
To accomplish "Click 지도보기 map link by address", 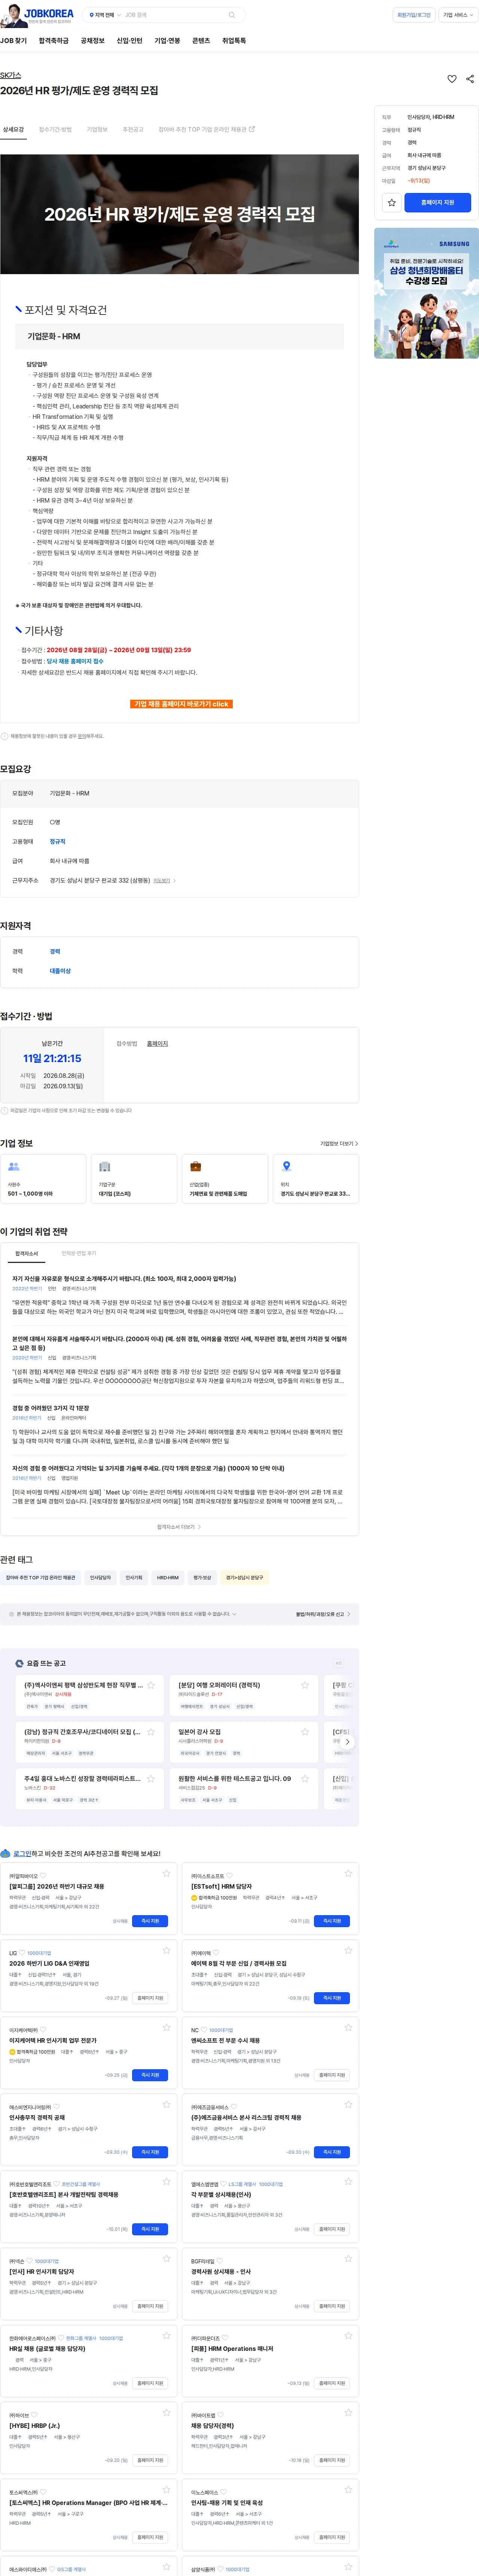I will [163, 881].
